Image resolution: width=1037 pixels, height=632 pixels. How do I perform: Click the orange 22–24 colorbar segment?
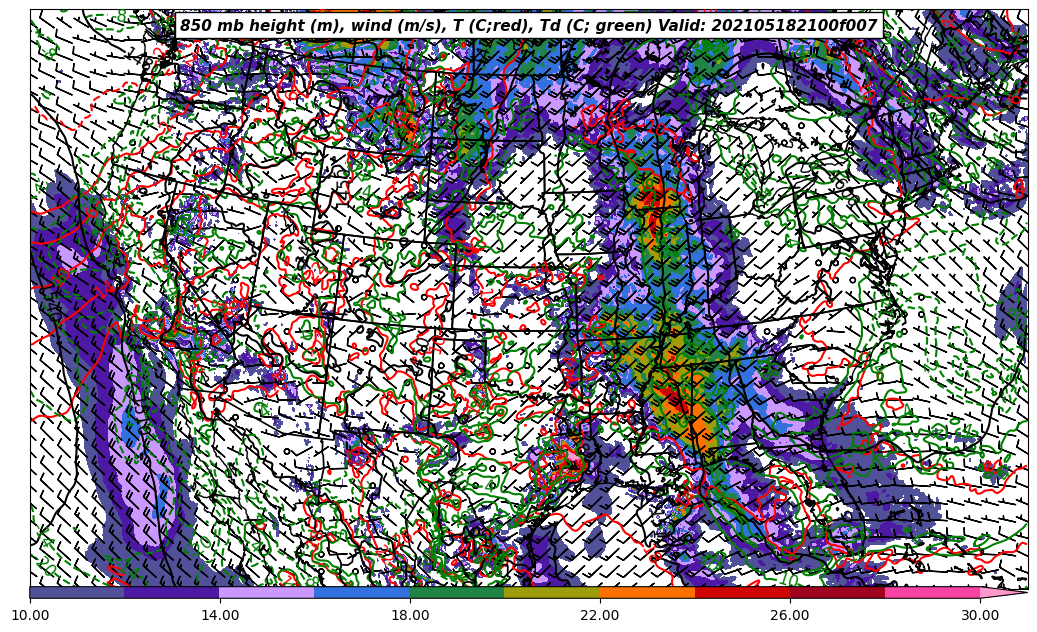pyautogui.click(x=647, y=592)
